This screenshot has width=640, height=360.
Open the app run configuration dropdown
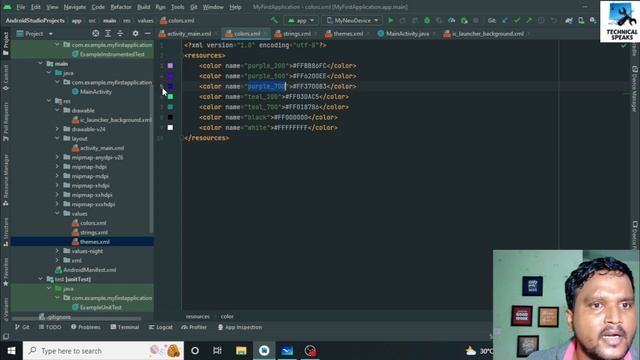pos(301,20)
